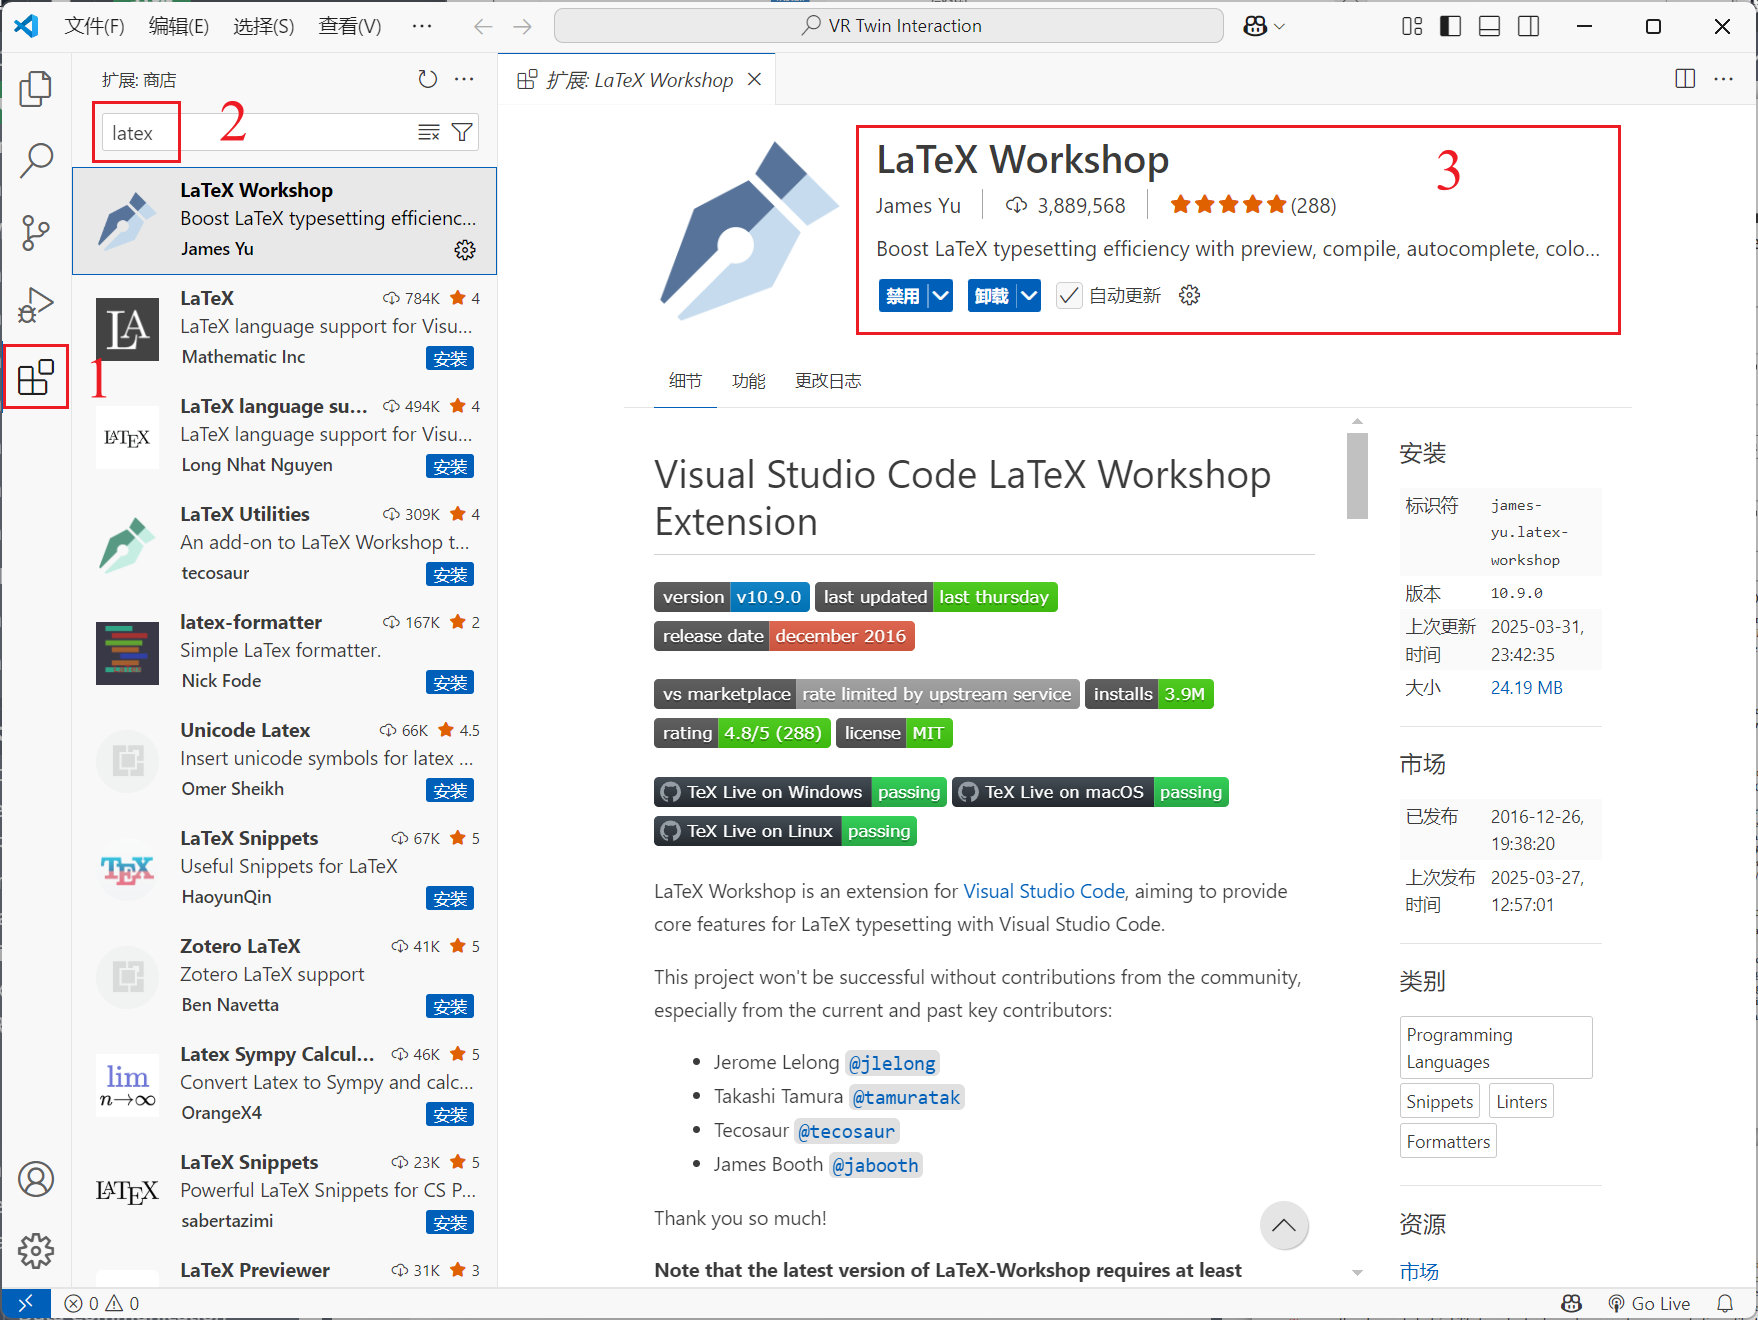Install Unicode Latex extension
1758x1320 pixels.
[x=450, y=791]
